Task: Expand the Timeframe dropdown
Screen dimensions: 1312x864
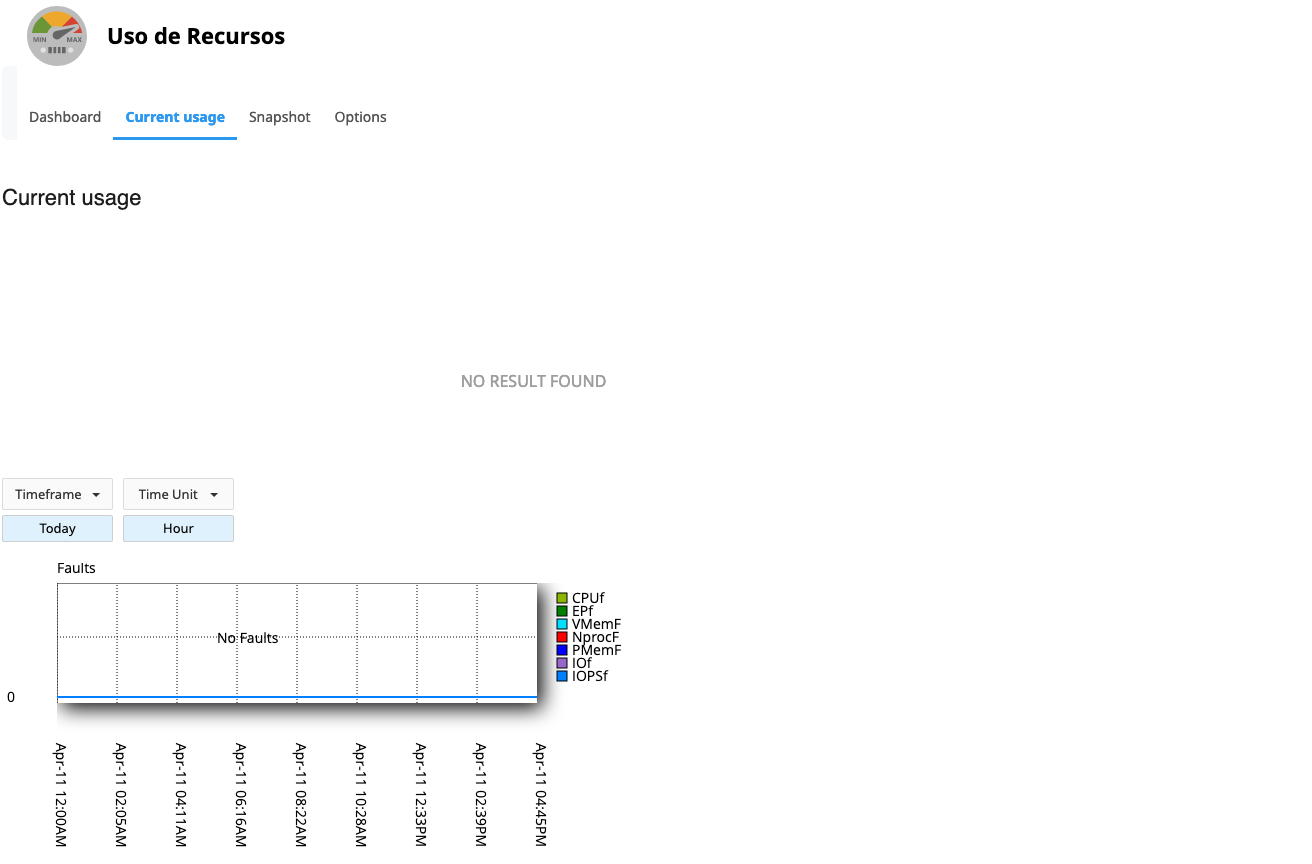Action: pos(57,494)
